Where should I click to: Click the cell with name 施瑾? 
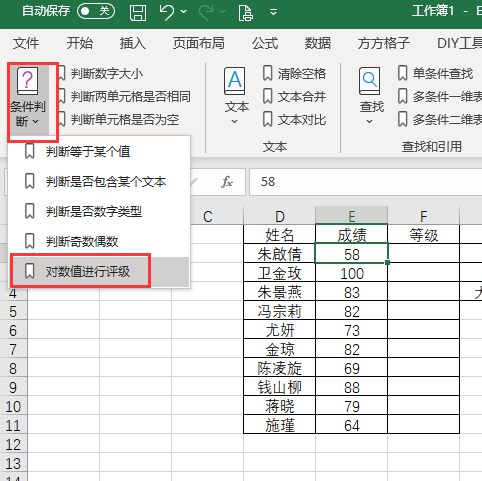tap(280, 425)
